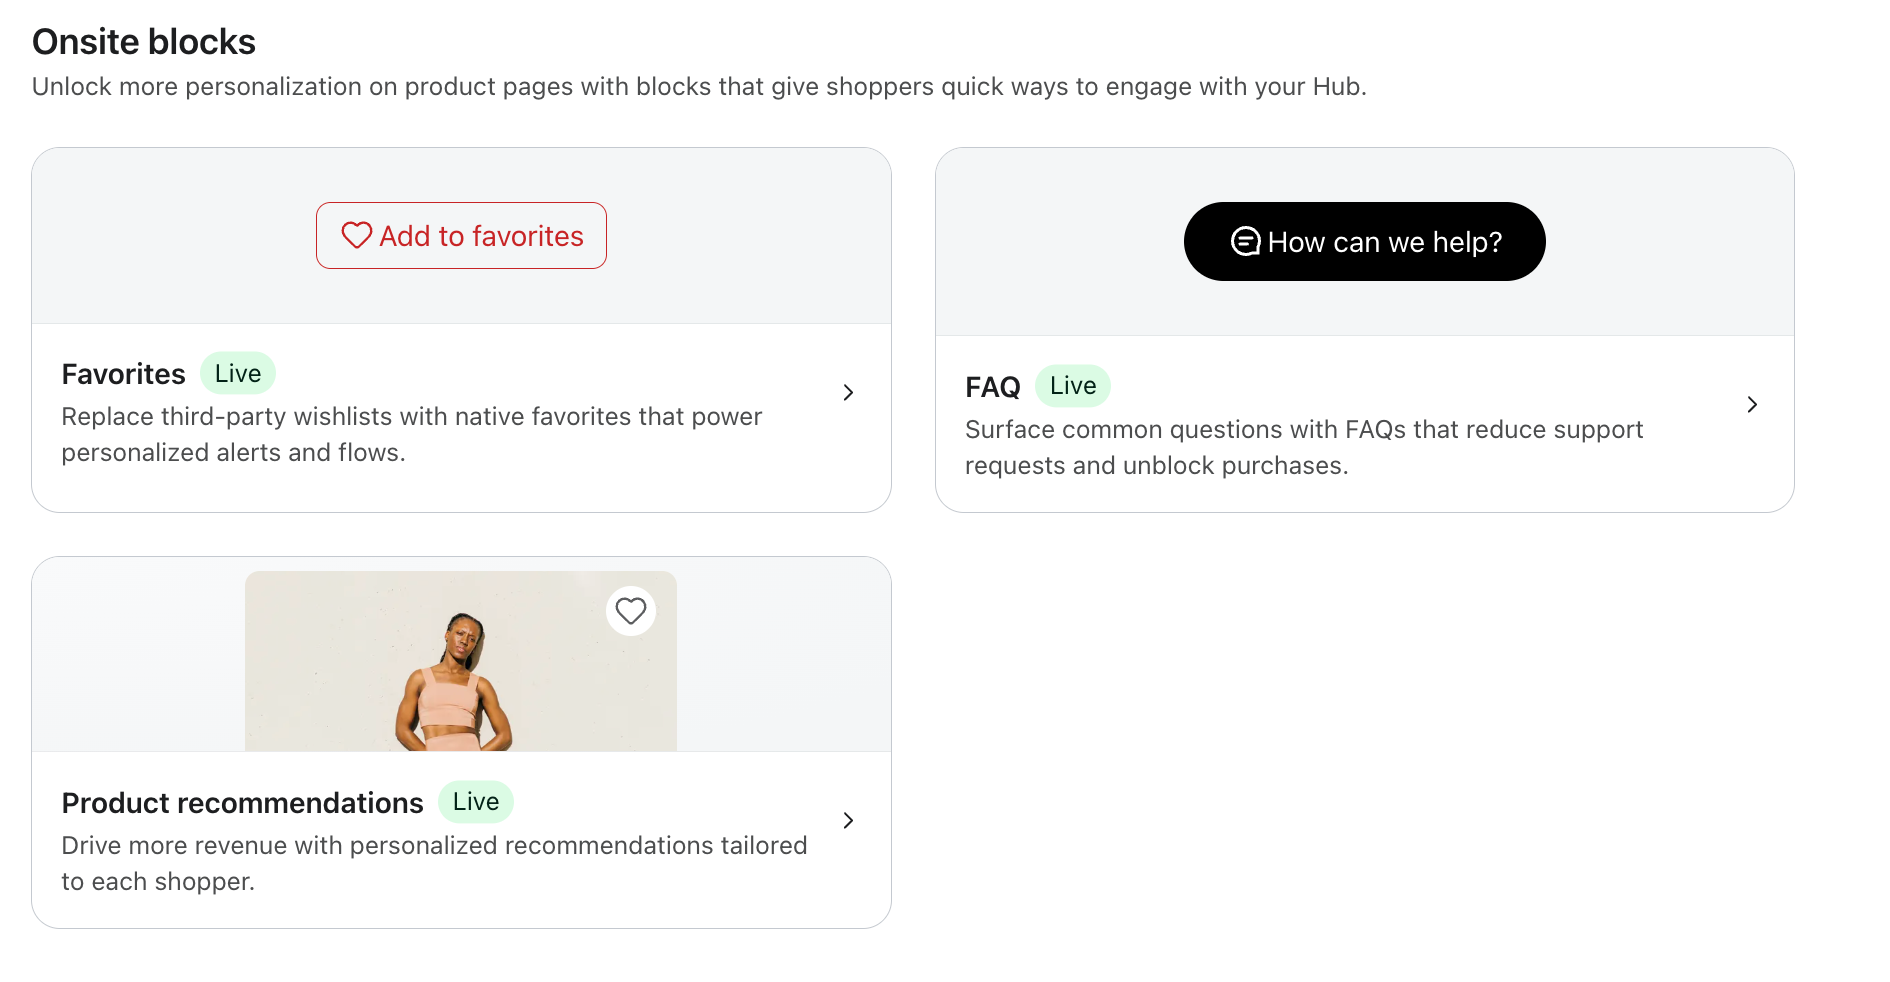Open the FAQ block title
The height and width of the screenshot is (982, 1890).
click(x=992, y=387)
